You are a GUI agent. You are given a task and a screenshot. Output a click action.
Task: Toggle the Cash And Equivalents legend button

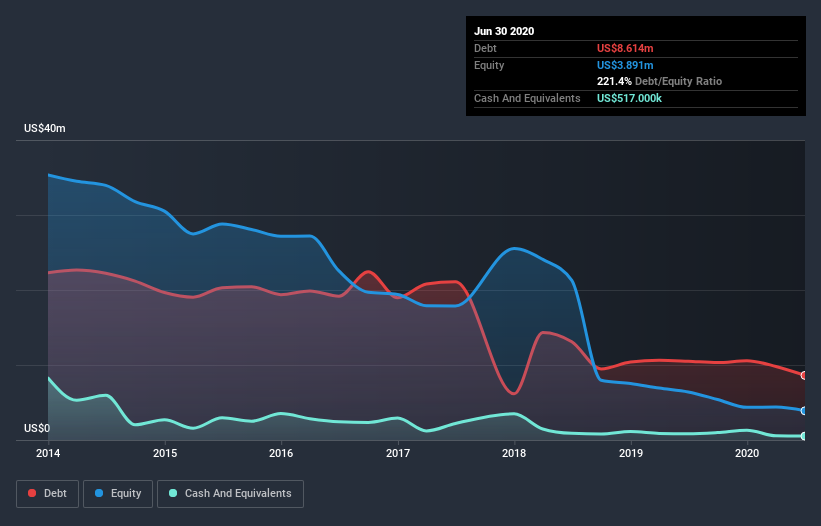(230, 494)
